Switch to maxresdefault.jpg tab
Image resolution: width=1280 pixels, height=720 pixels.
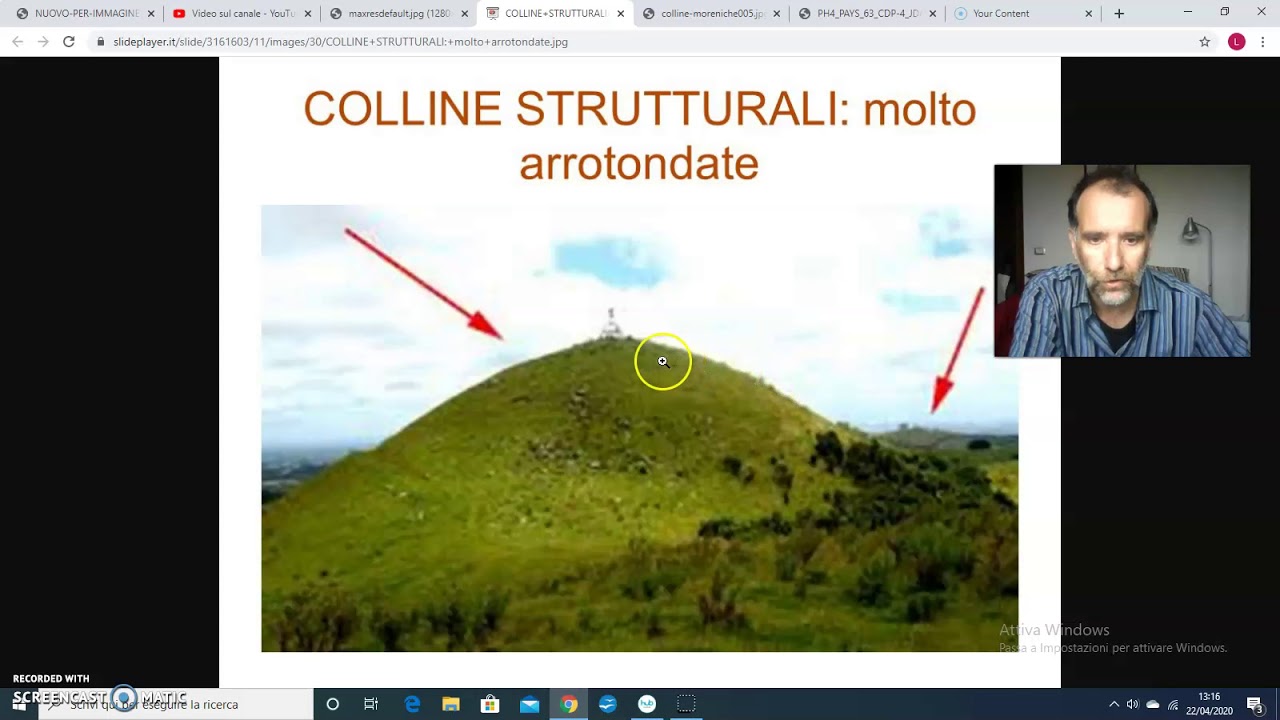tap(399, 14)
